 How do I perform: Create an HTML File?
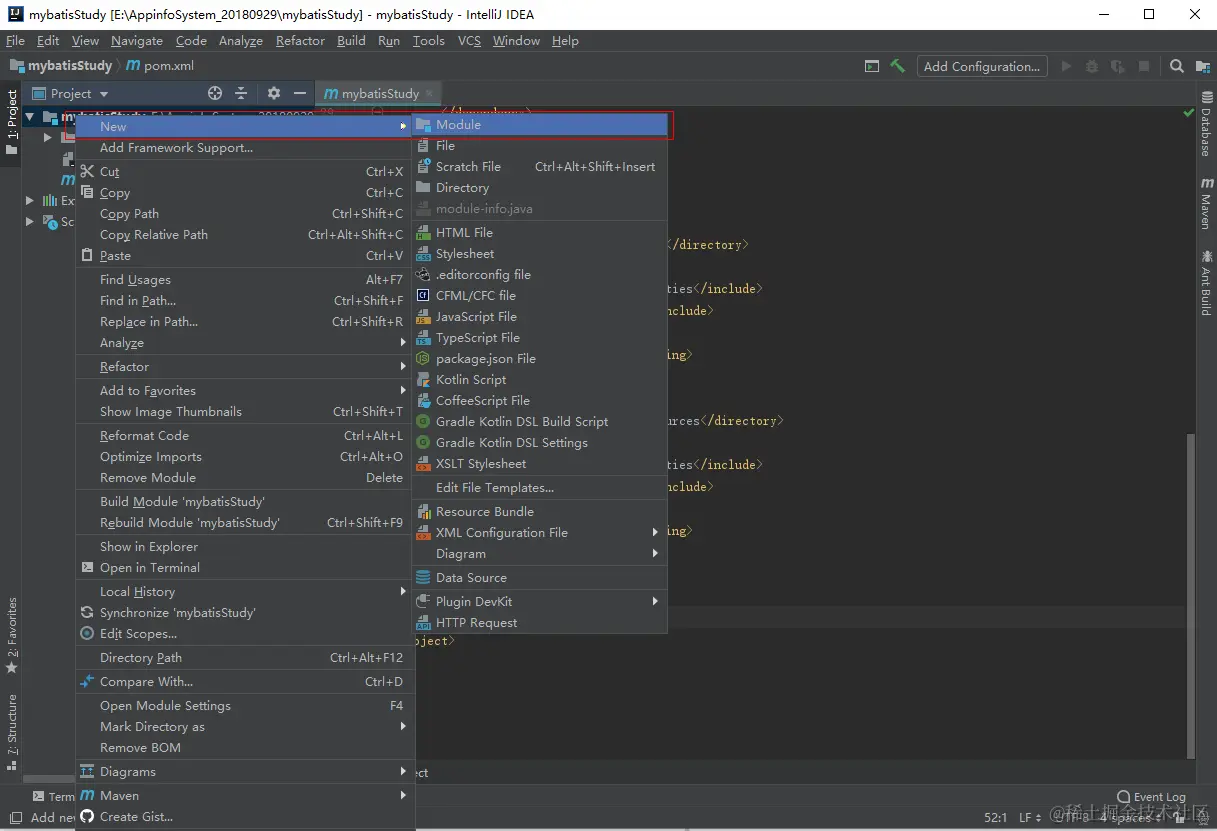[x=540, y=233]
